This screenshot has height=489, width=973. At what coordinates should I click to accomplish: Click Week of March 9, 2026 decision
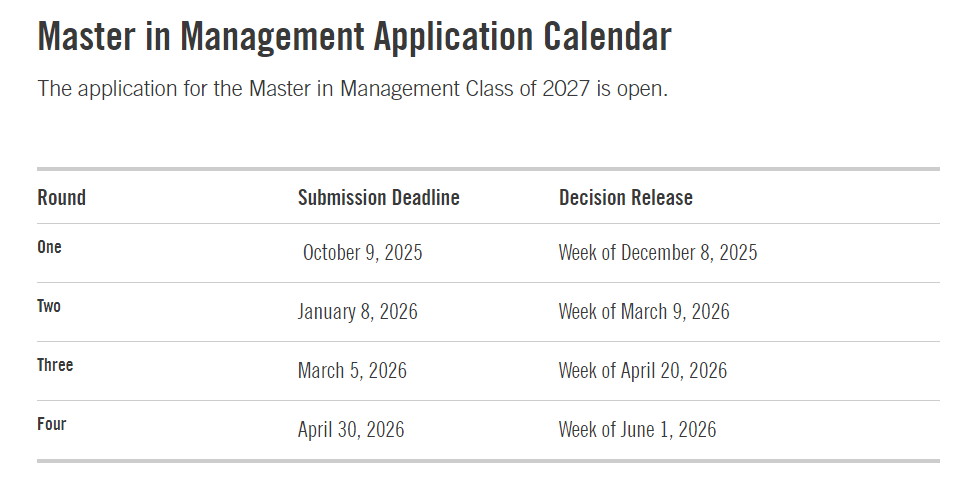coord(644,312)
